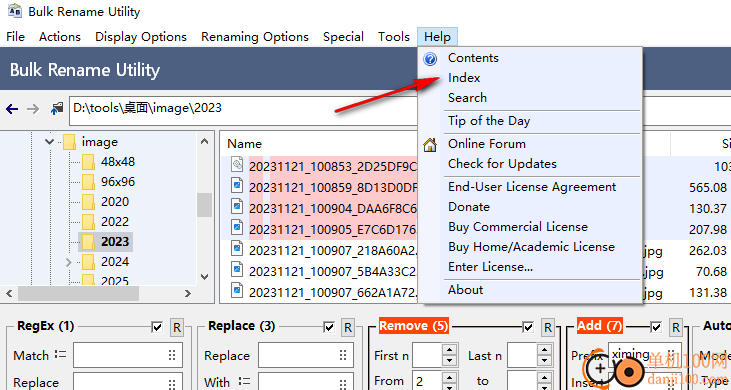Click file icon of 20231121_100907_662A1A72
The width and height of the screenshot is (731, 390).
pyautogui.click(x=238, y=290)
